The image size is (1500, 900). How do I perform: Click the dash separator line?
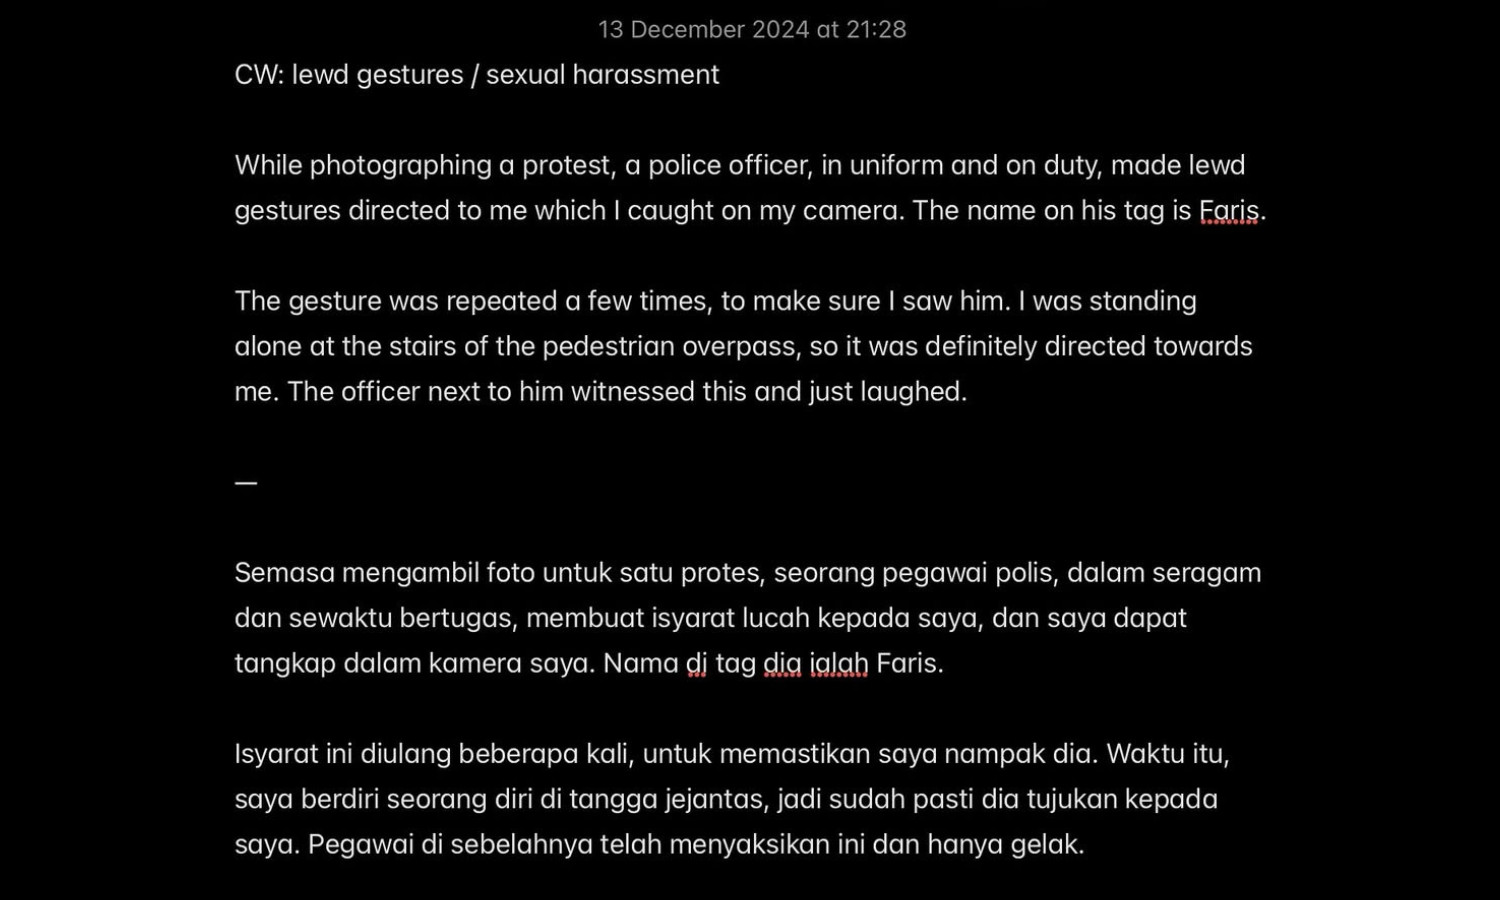tap(246, 483)
